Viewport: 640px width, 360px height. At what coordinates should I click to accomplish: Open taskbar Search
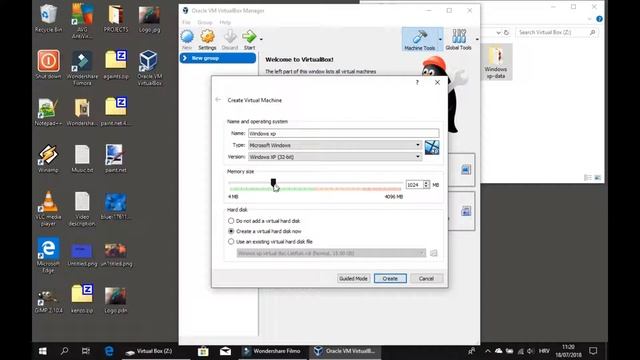pyautogui.click(x=64, y=351)
